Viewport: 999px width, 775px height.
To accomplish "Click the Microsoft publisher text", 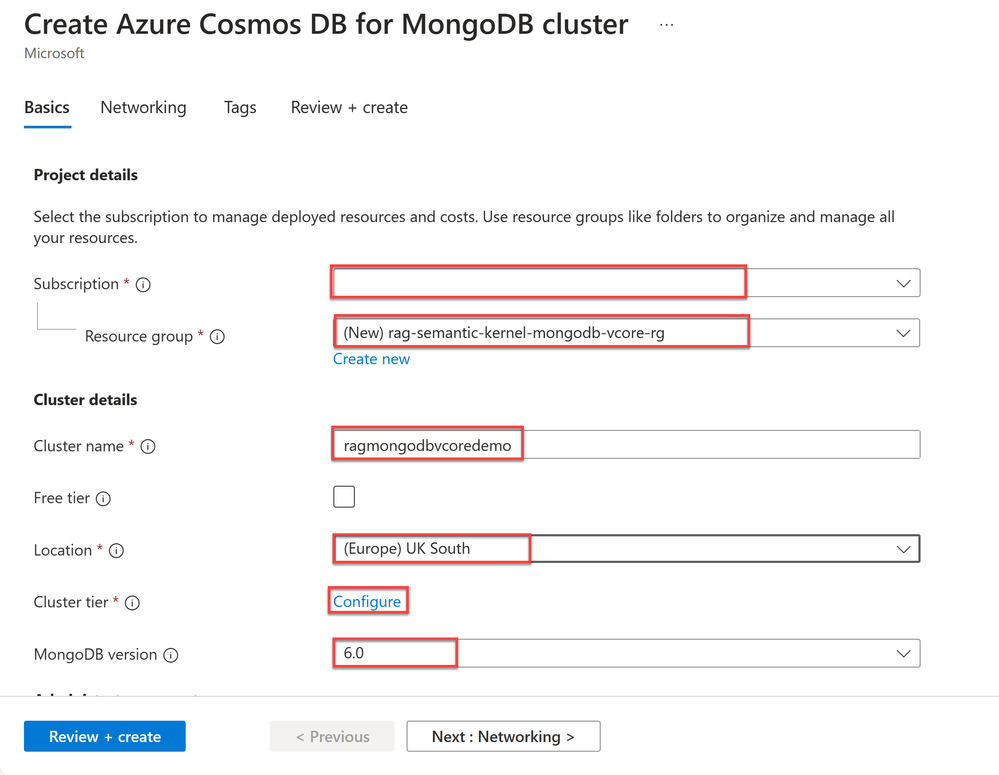I will 54,54.
